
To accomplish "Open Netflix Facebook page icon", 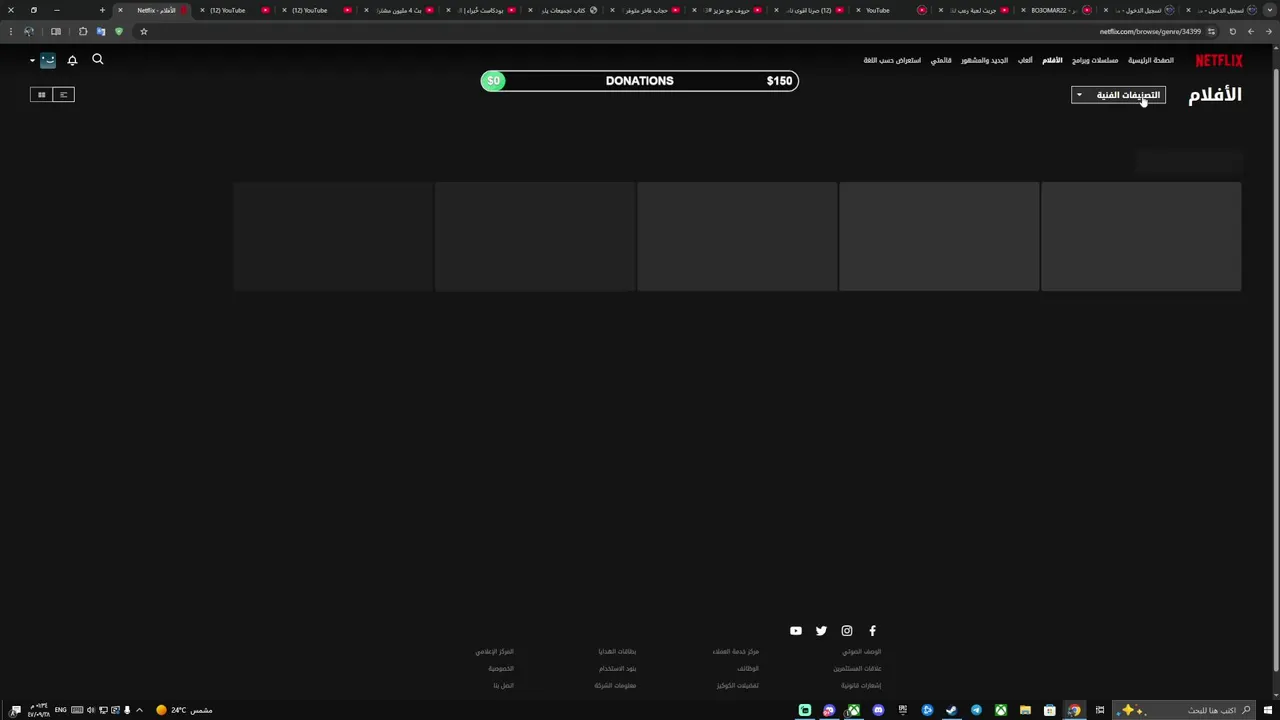I will [872, 631].
